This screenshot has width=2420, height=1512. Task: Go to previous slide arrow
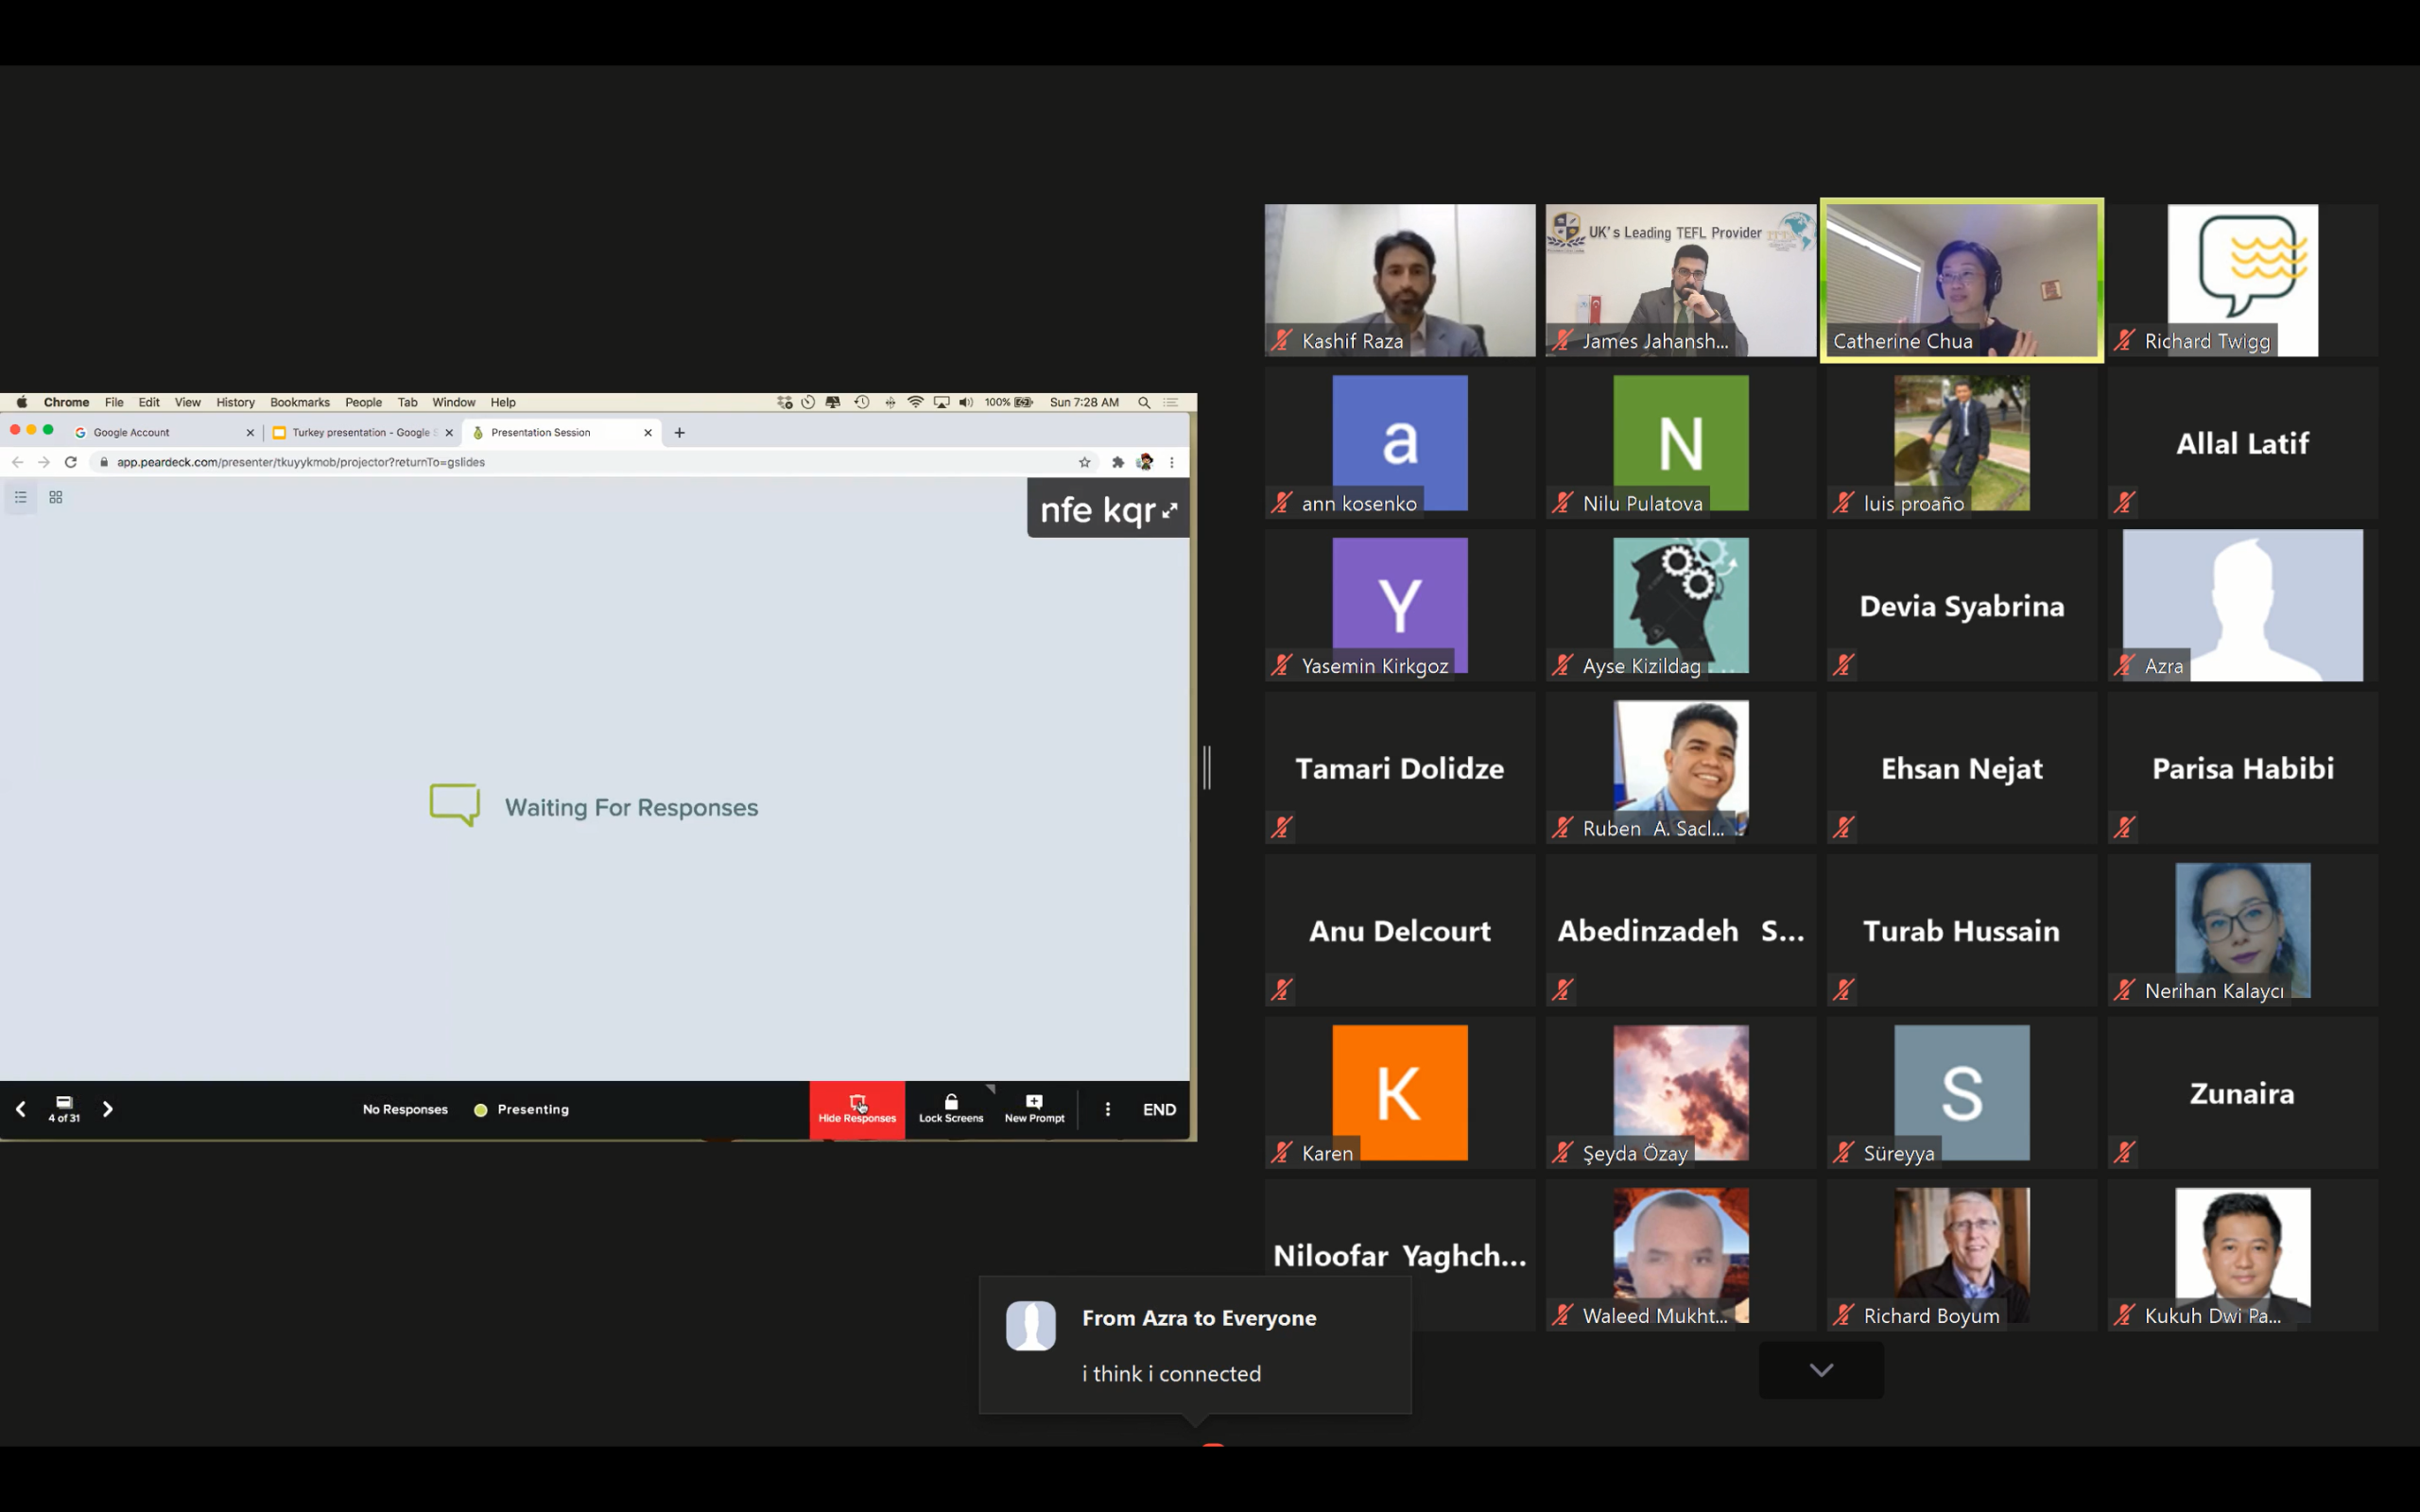[x=21, y=1109]
